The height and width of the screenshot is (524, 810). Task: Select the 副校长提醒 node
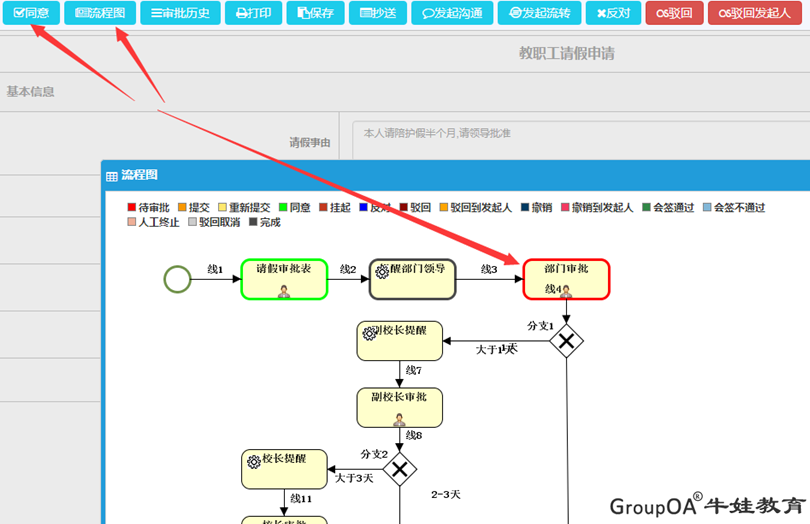[x=399, y=341]
